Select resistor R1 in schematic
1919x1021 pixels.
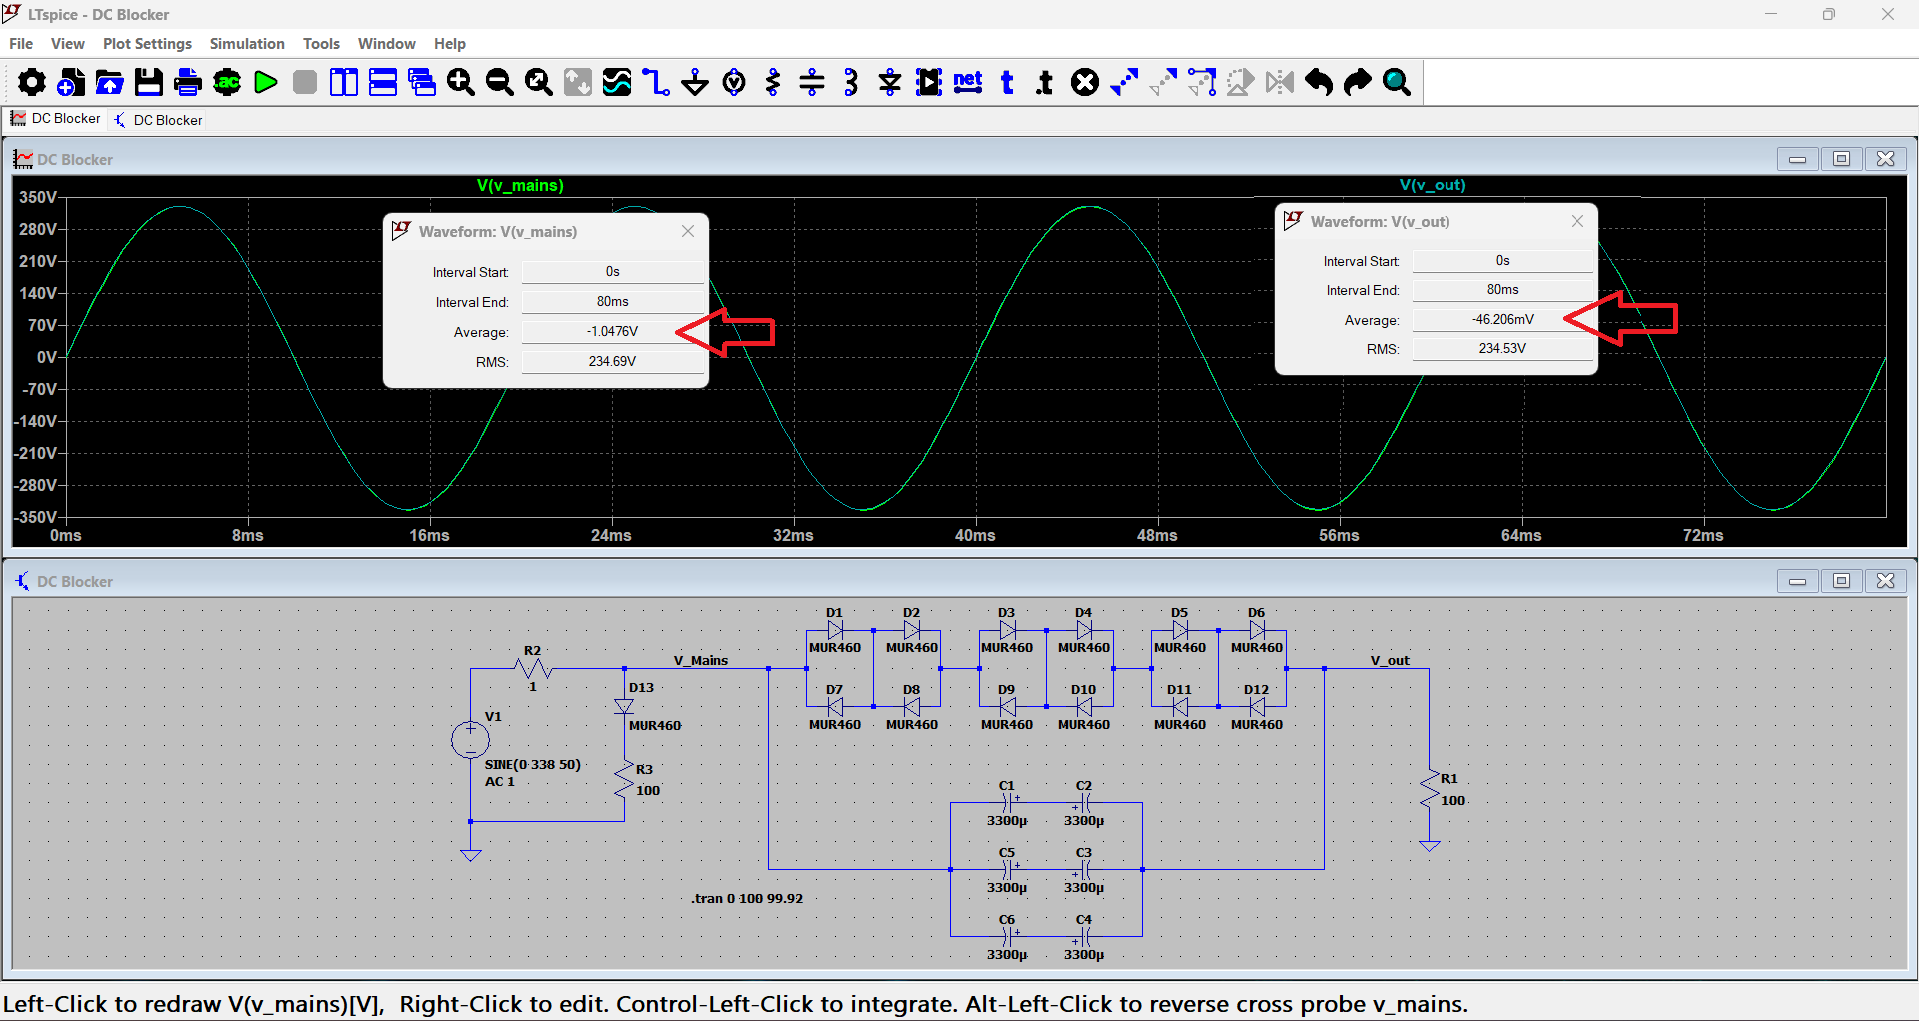tap(1430, 790)
